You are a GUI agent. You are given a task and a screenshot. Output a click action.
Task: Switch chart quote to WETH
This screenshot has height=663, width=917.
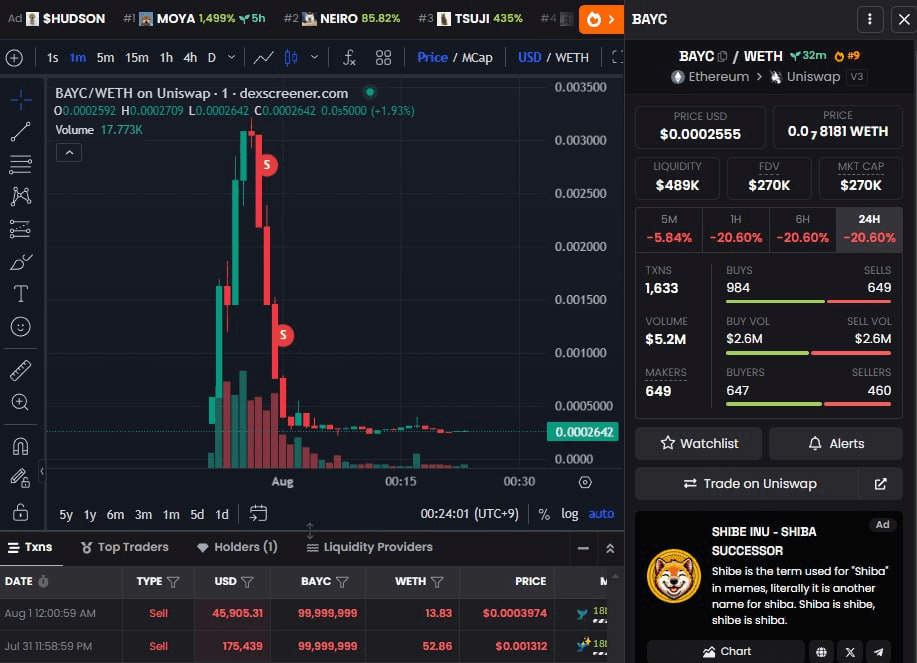point(572,57)
